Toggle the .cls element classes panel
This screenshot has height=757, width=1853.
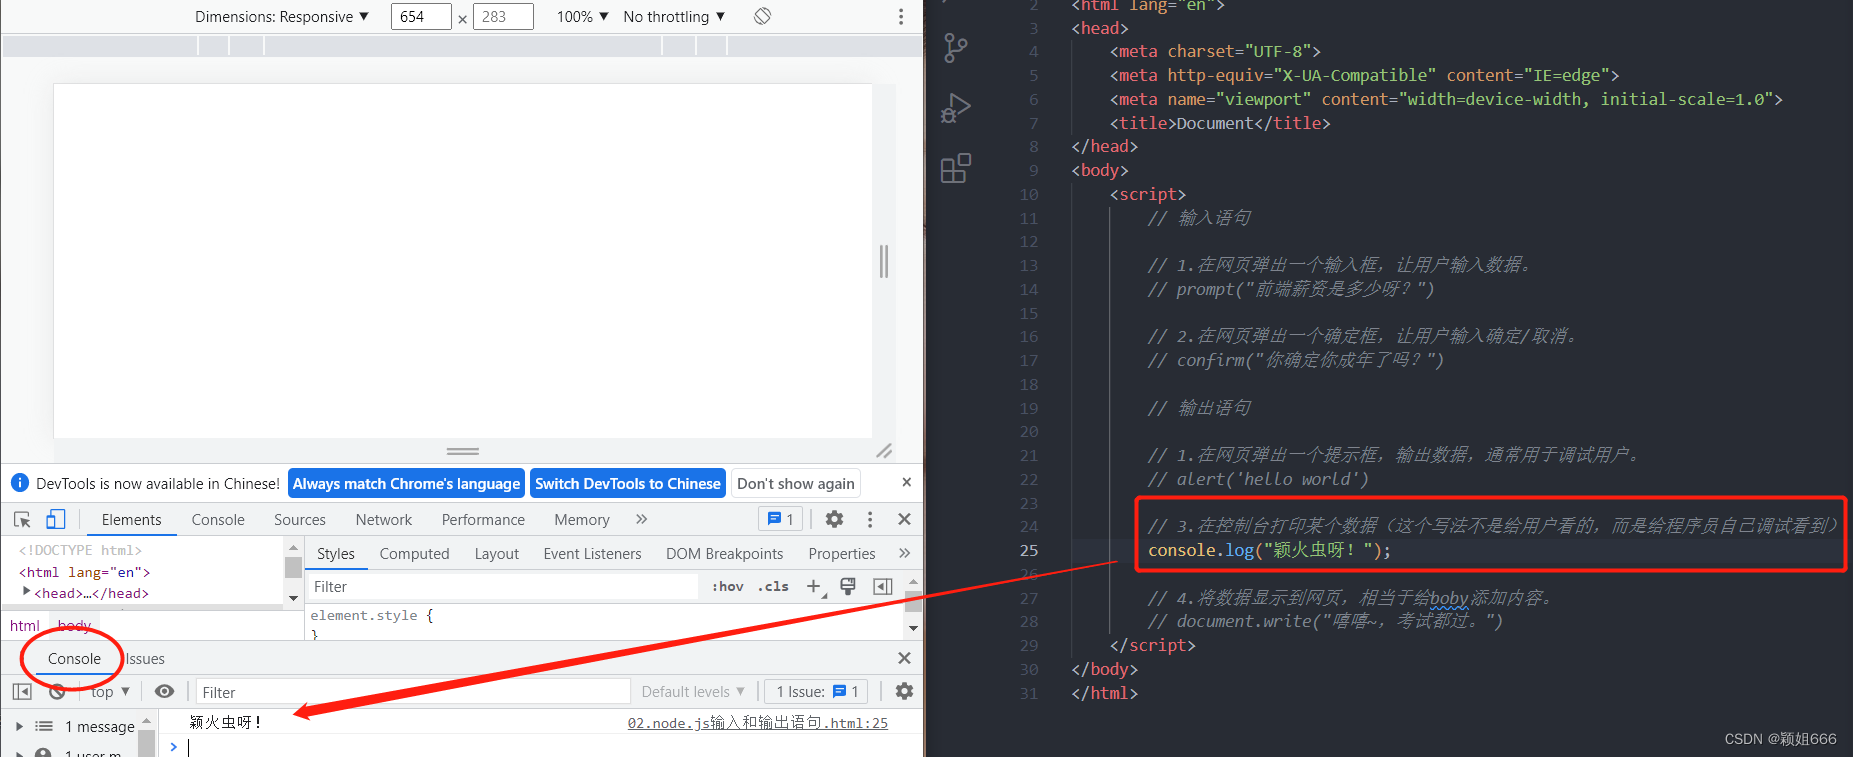(772, 586)
